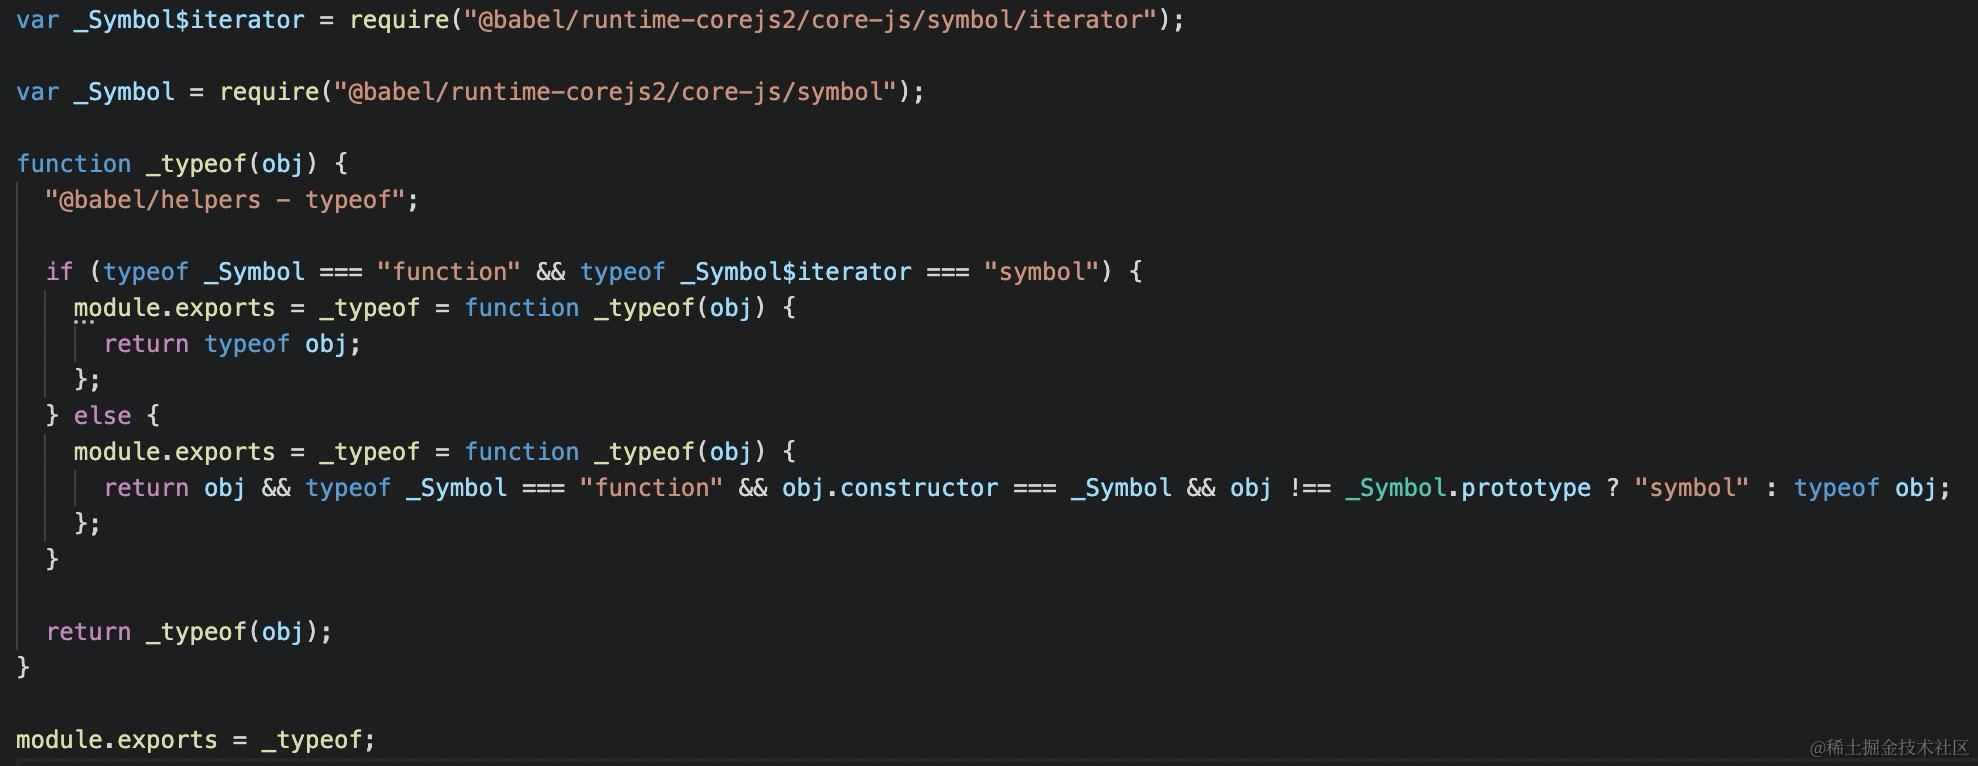Click the Juejin community watermark text
1978x766 pixels.
pyautogui.click(x=1889, y=748)
